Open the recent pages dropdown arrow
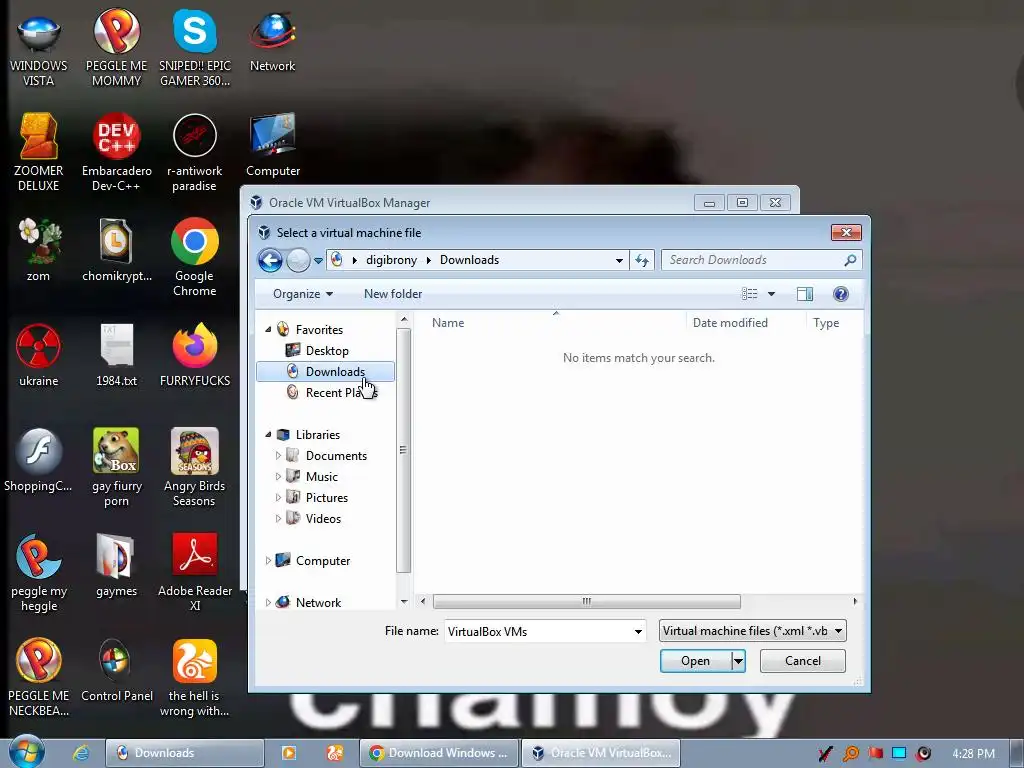 318,261
